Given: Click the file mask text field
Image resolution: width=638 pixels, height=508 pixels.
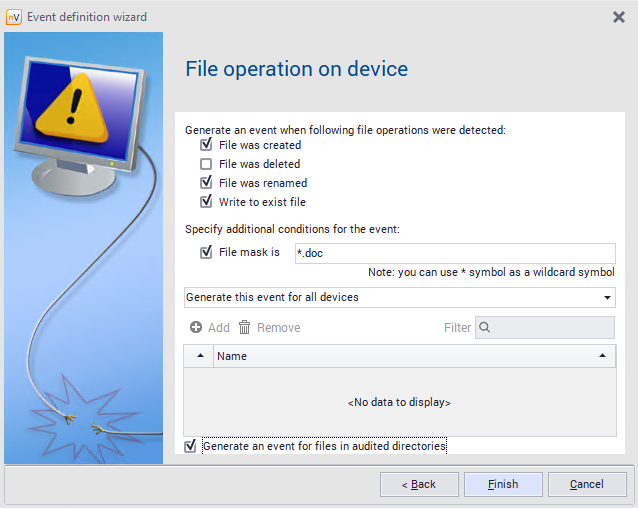Looking at the screenshot, I should 455,253.
